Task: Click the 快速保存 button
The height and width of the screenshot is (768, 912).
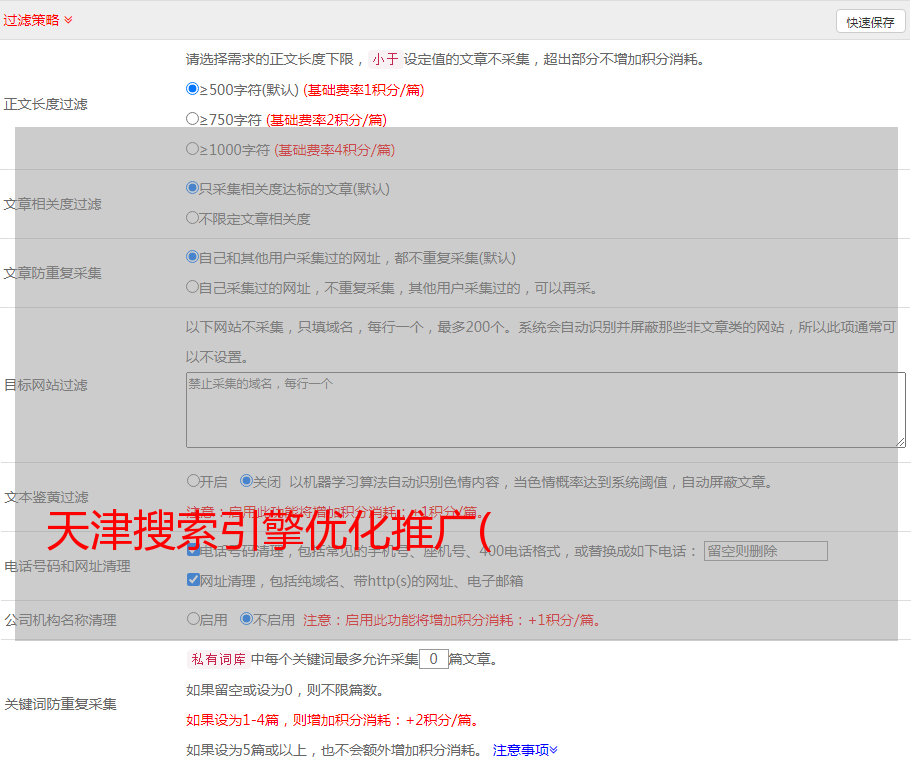Action: point(870,22)
